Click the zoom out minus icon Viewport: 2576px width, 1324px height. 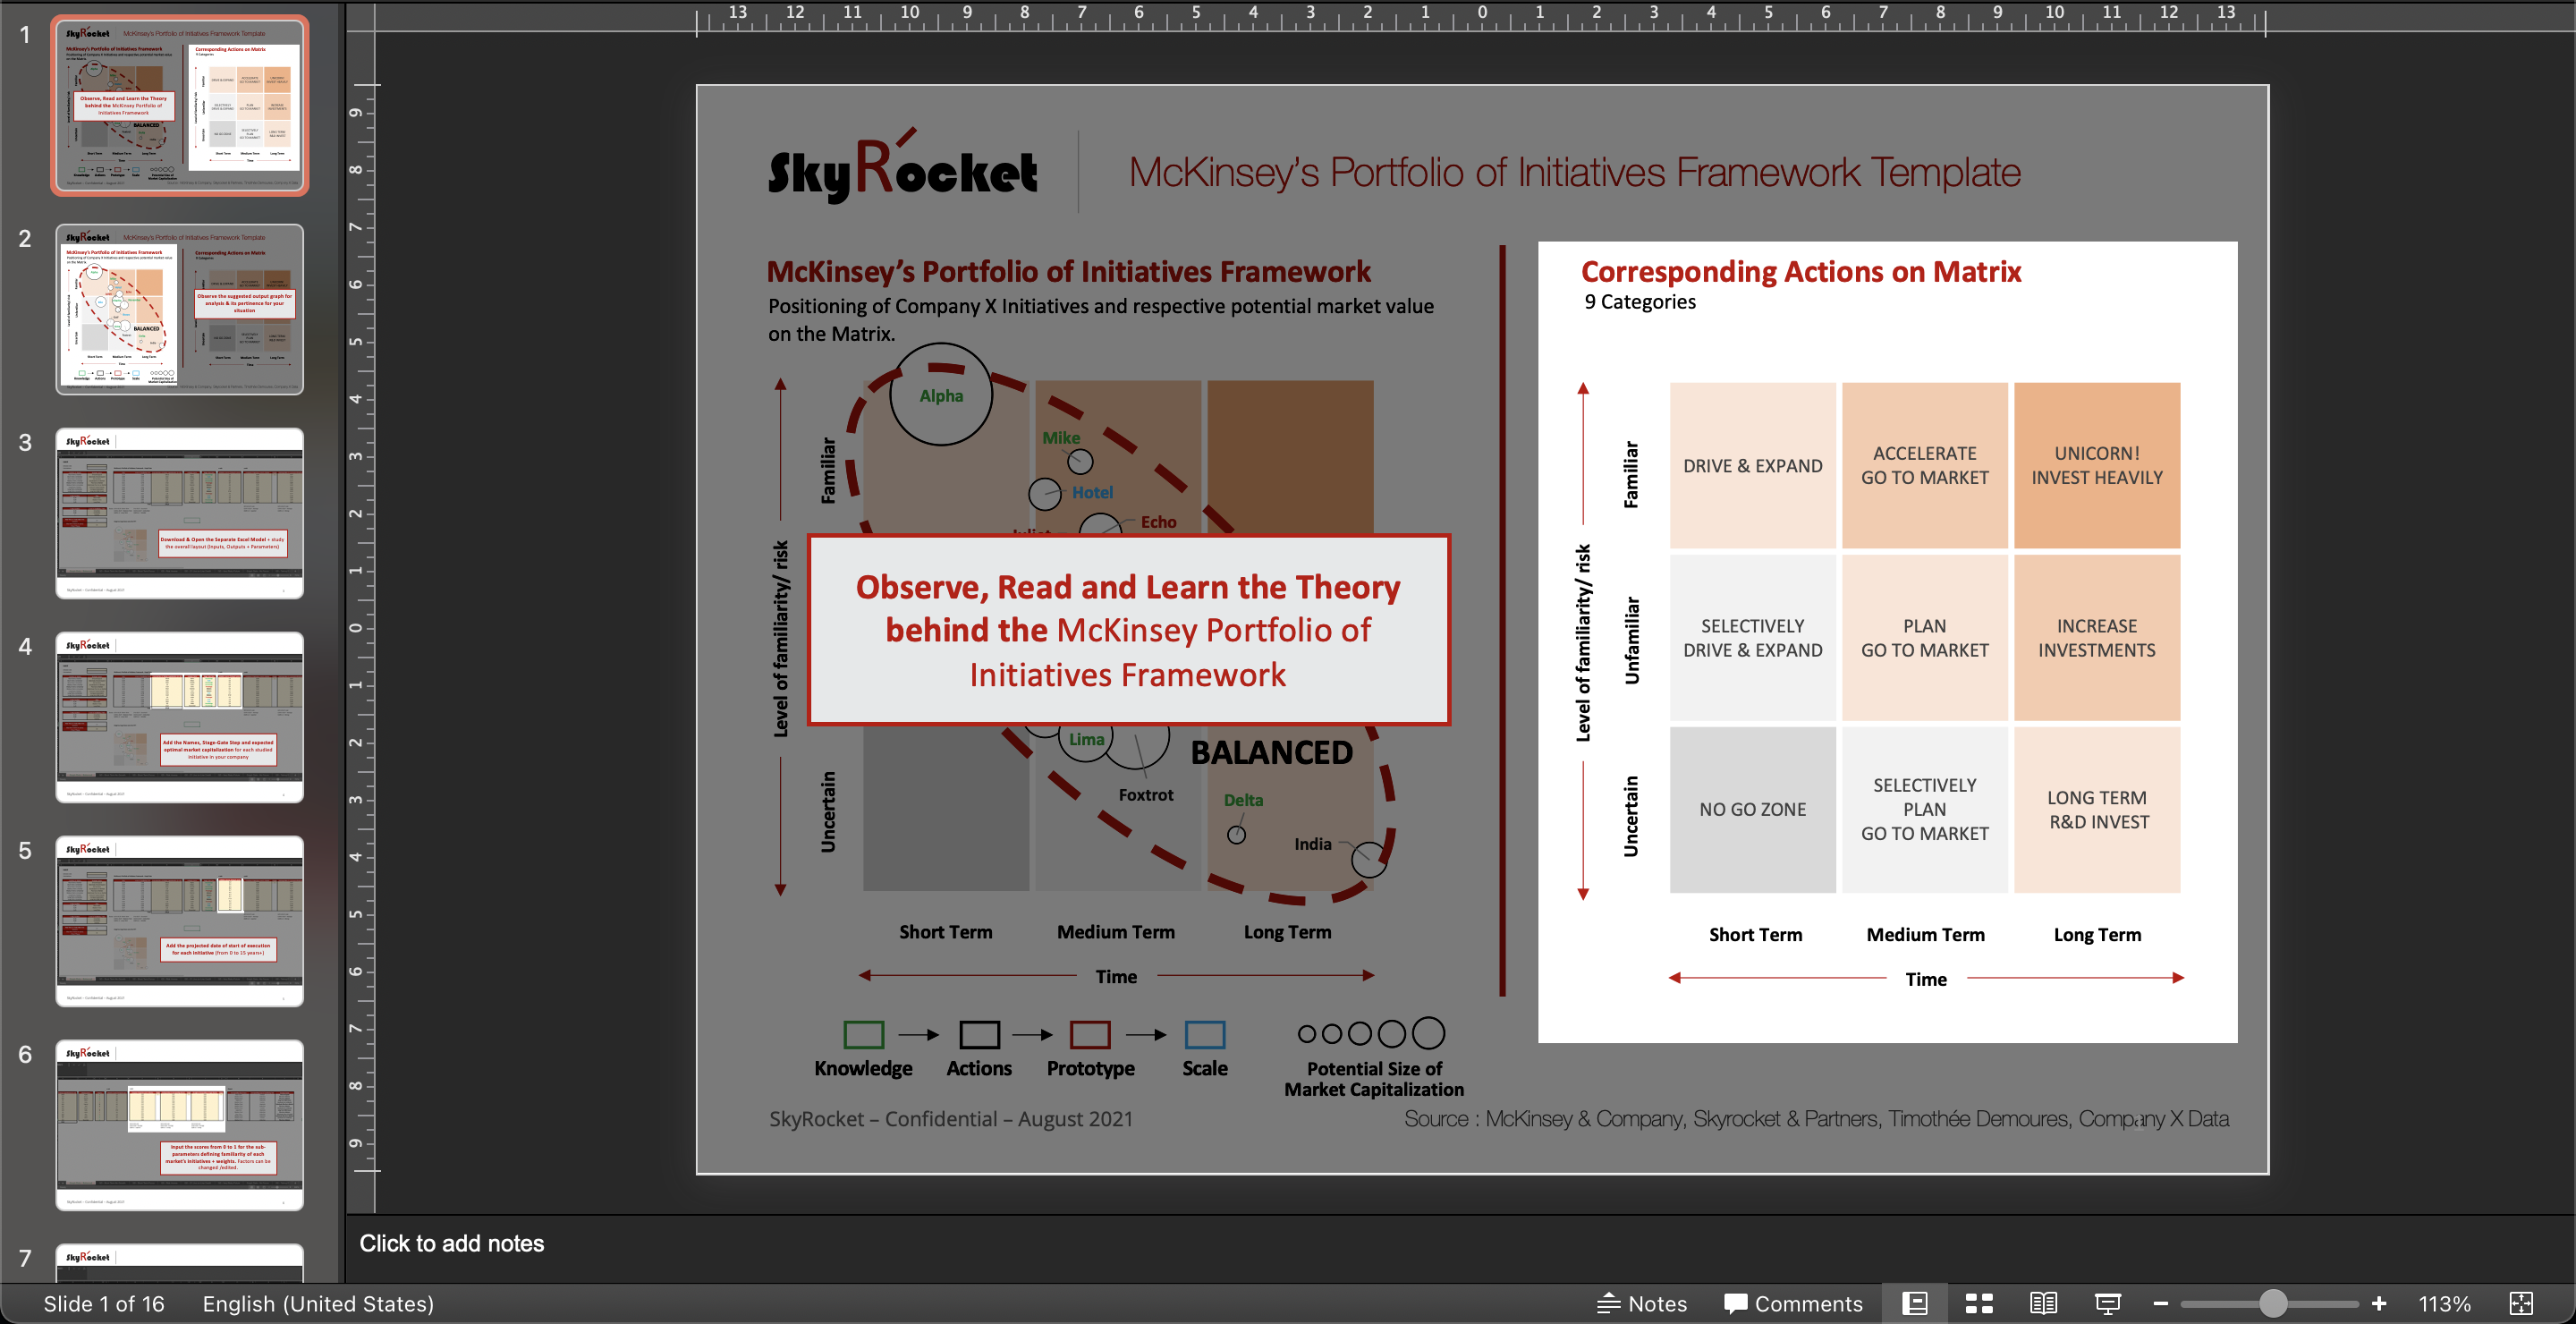pyautogui.click(x=2160, y=1303)
